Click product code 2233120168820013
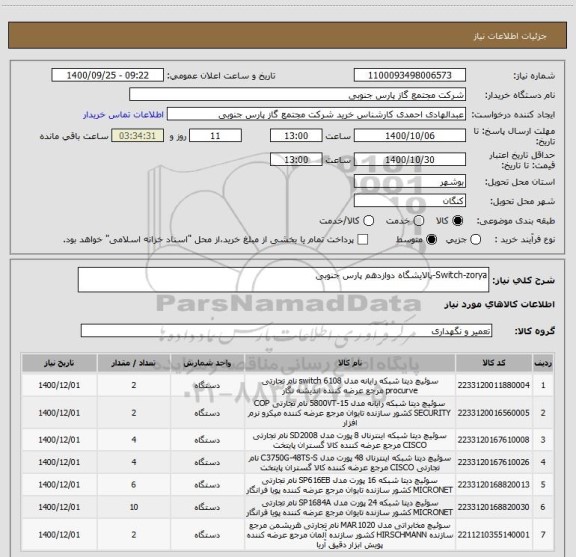 (494, 485)
